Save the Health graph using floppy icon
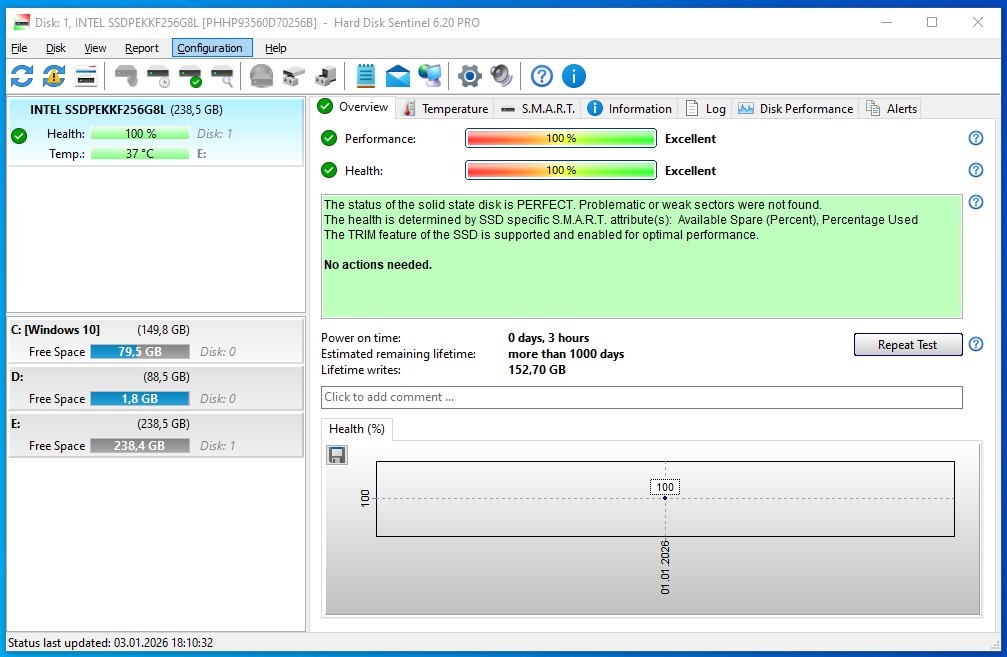The height and width of the screenshot is (657, 1007). pos(337,455)
